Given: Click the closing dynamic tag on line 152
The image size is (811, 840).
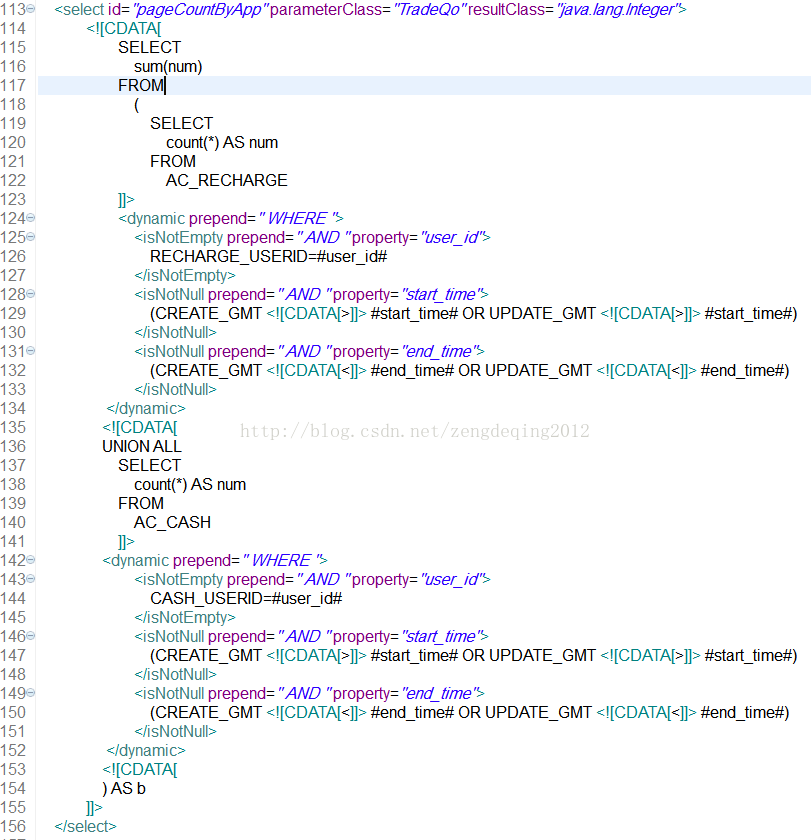Looking at the screenshot, I should coord(146,751).
